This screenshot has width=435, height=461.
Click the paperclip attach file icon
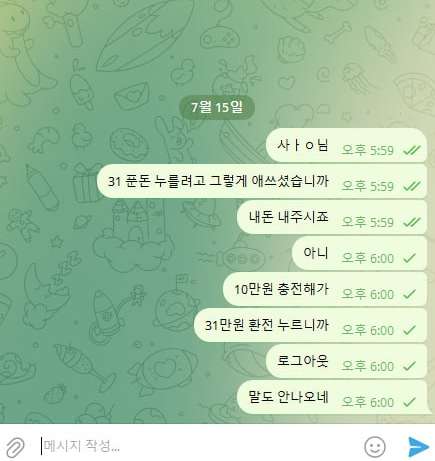click(15, 447)
